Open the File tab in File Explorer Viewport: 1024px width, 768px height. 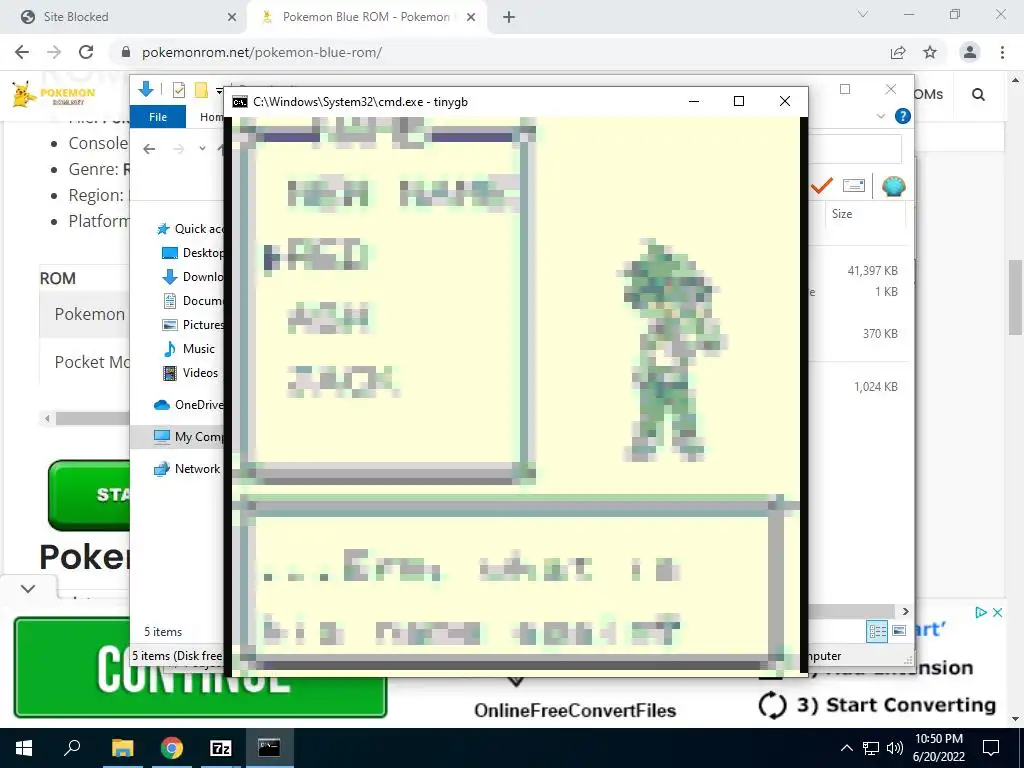(158, 117)
